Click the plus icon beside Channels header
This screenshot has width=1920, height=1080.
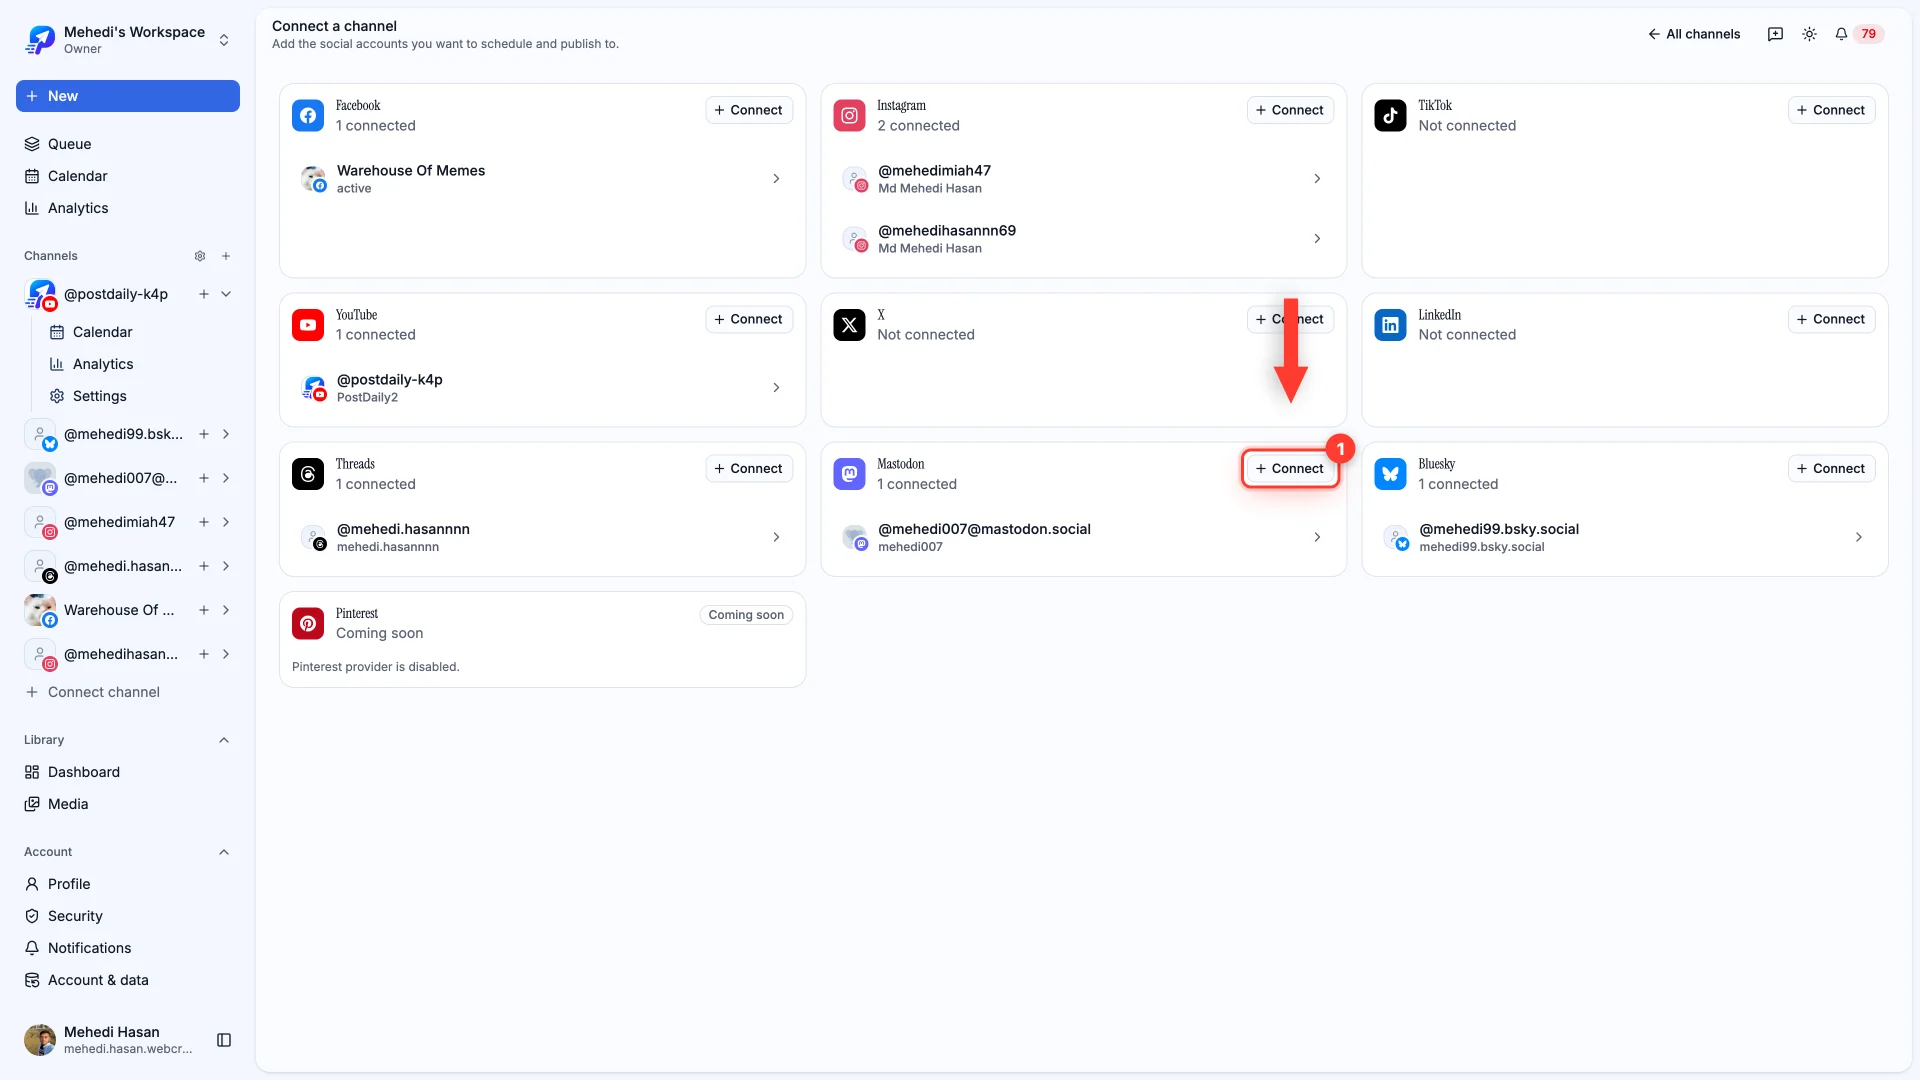[x=226, y=256]
